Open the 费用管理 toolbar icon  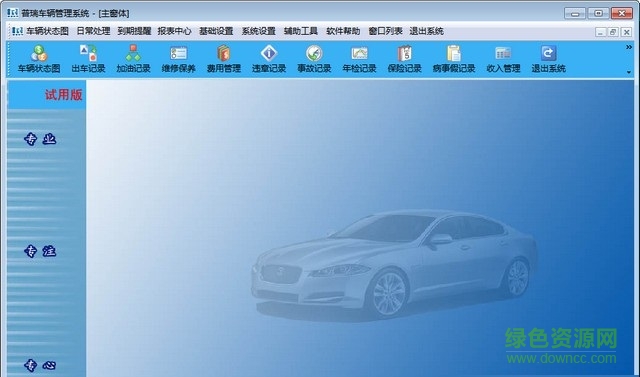(x=224, y=59)
